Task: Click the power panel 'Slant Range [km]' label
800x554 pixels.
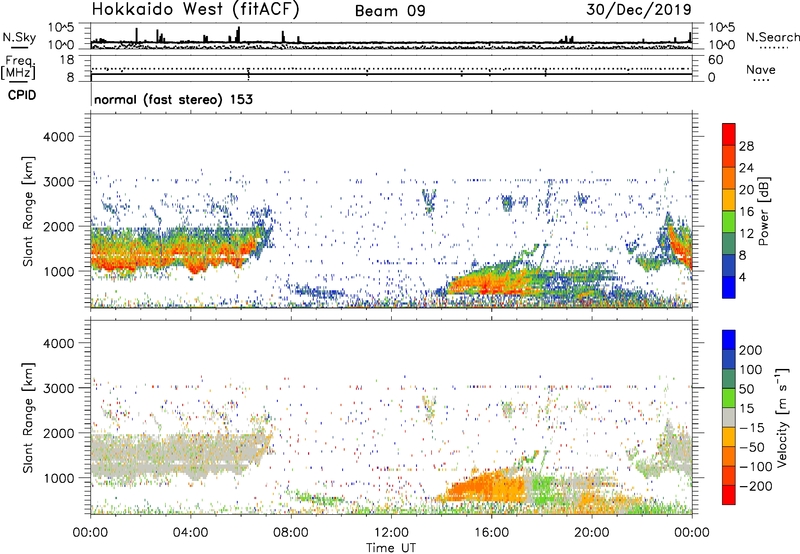Action: pyautogui.click(x=27, y=211)
